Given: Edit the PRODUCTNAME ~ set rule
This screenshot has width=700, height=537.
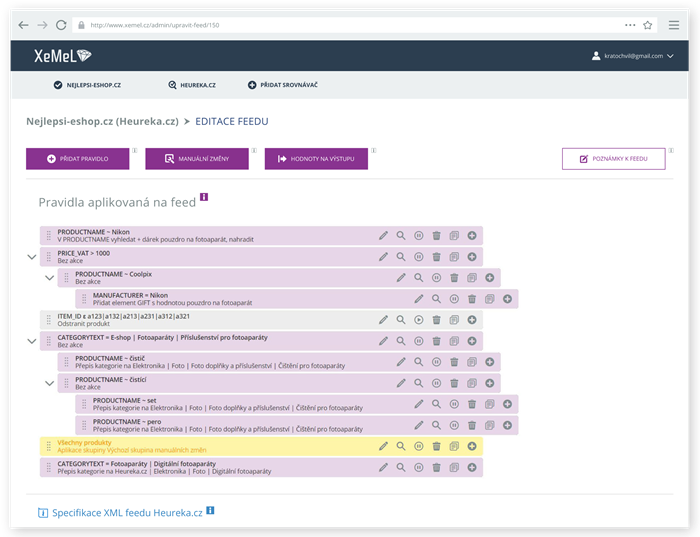Looking at the screenshot, I should pos(418,404).
